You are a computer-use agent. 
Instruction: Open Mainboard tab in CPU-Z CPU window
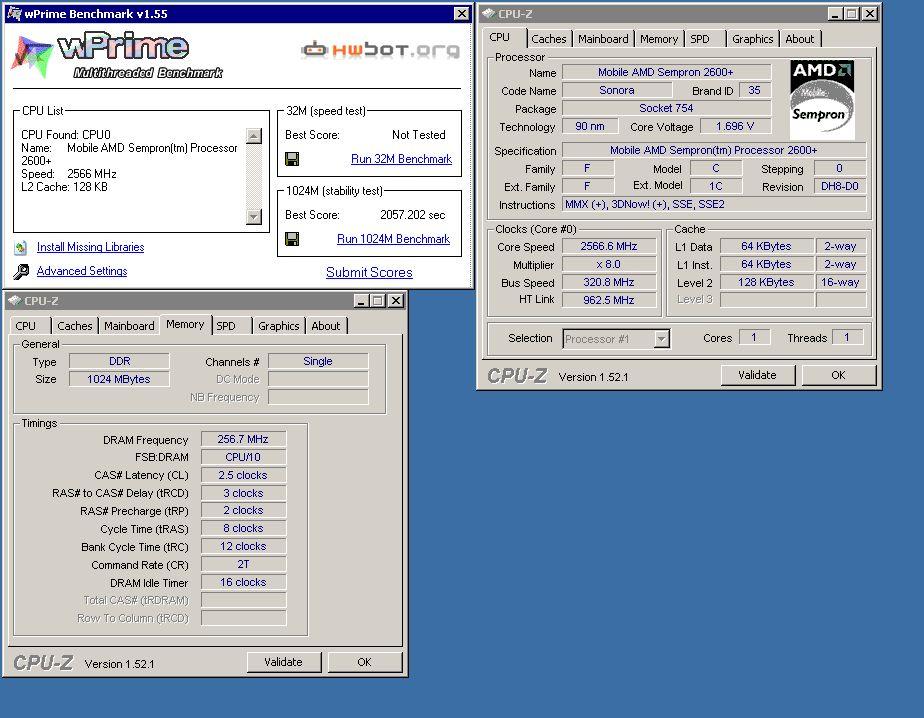tap(603, 39)
